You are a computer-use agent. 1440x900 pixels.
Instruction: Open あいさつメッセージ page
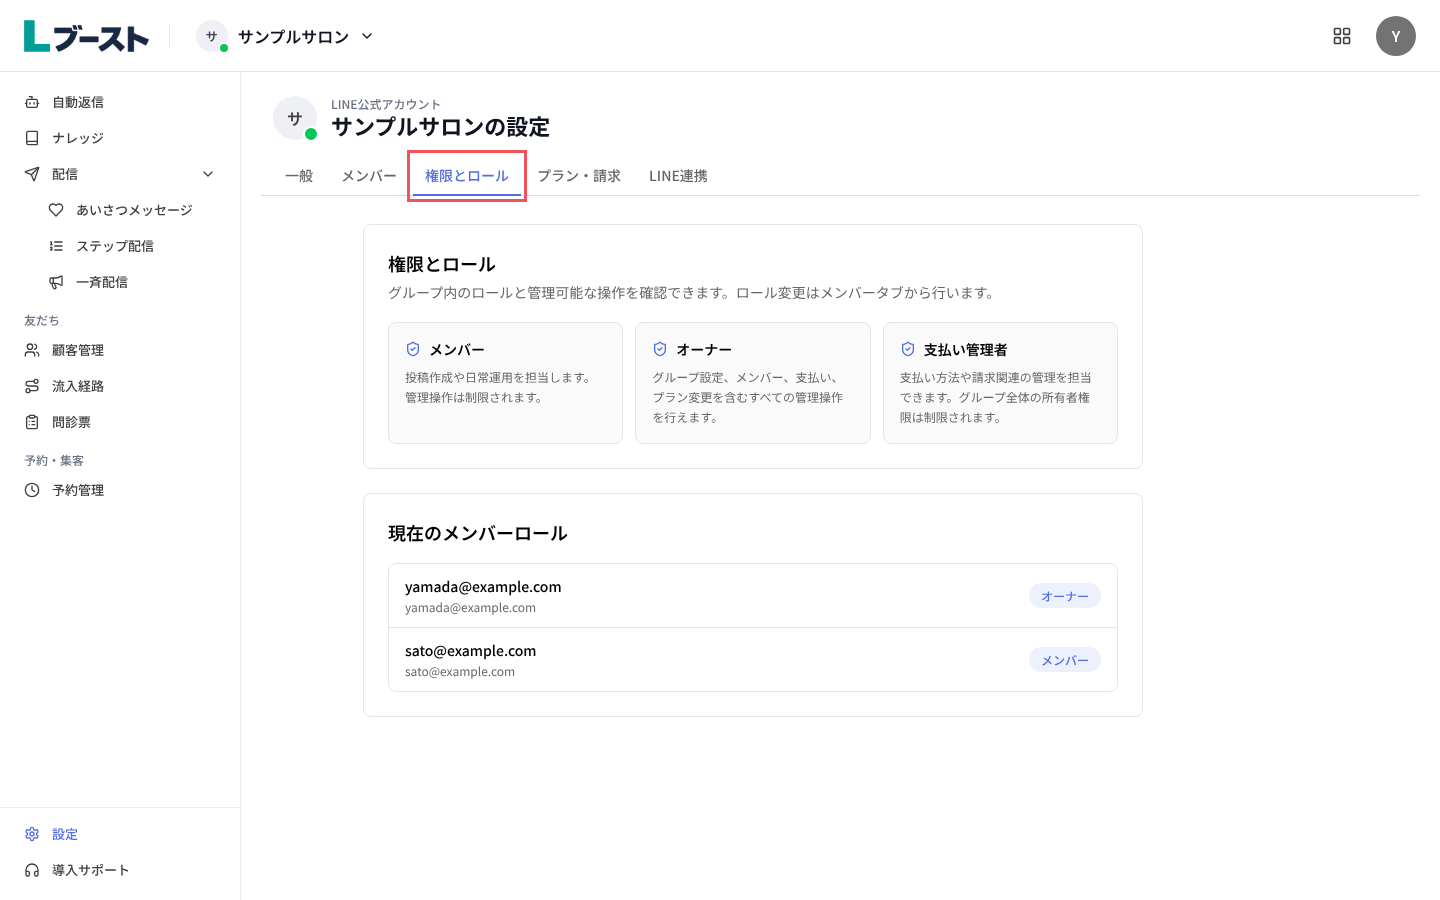click(x=132, y=210)
